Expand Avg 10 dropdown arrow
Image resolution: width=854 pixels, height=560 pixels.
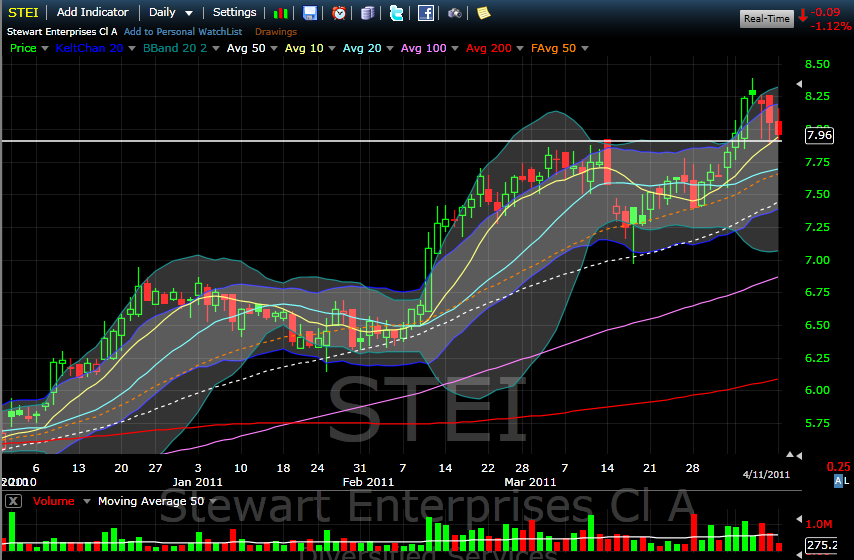(x=332, y=48)
